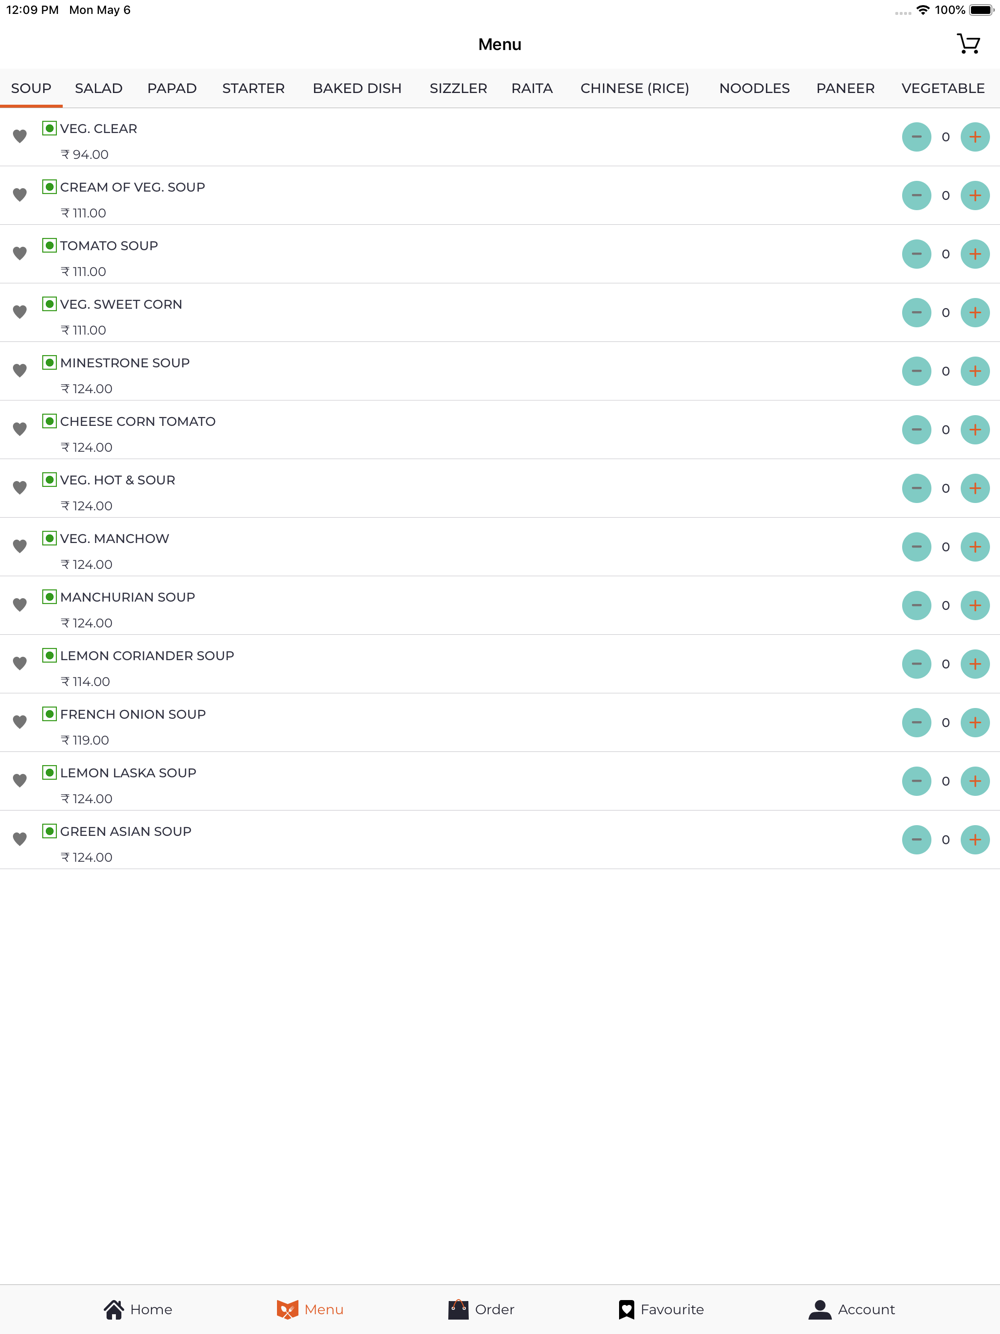Screen dimensions: 1000x1334
Task: Add French Onion Soup to cart
Action: tap(975, 722)
